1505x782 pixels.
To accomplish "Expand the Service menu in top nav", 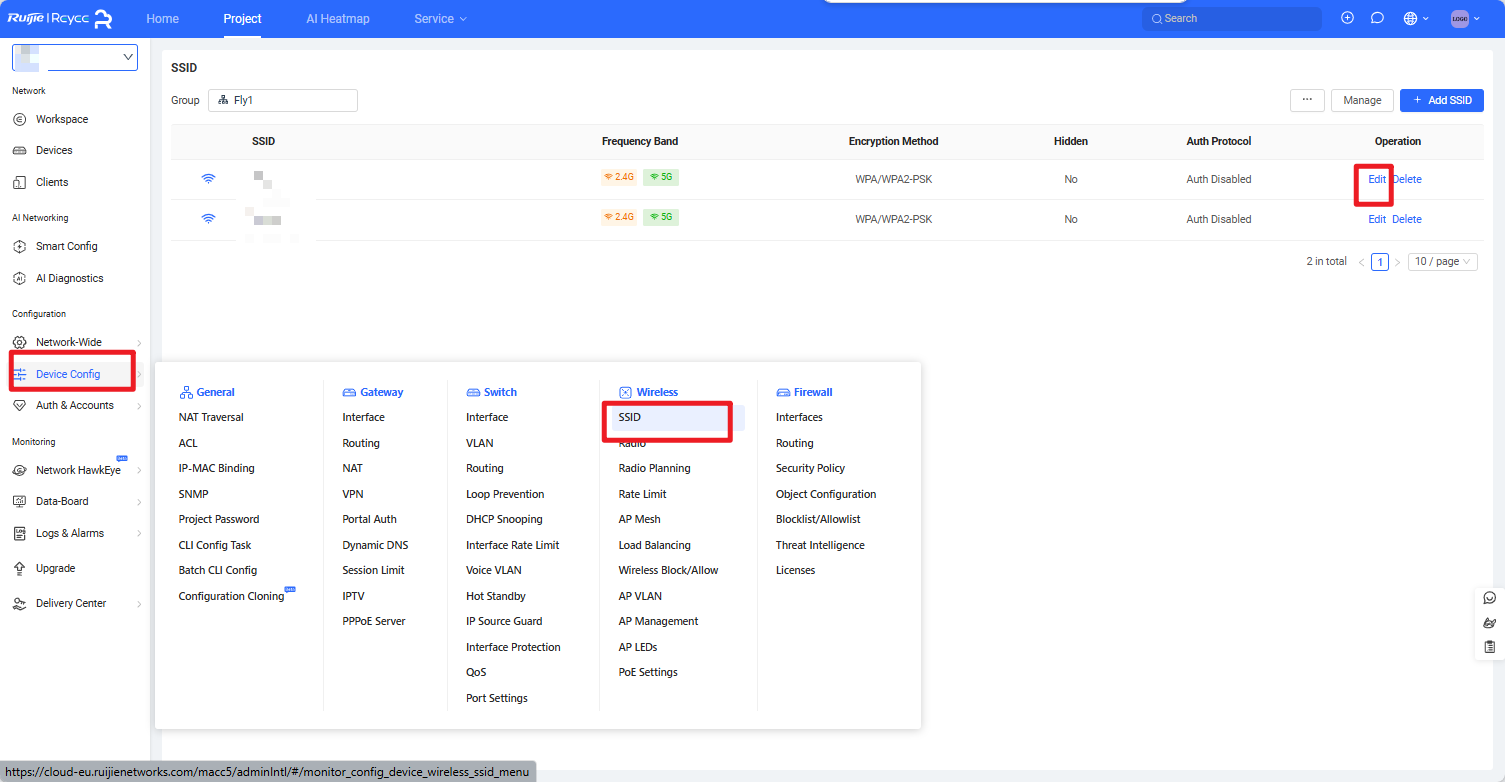I will pyautogui.click(x=440, y=19).
